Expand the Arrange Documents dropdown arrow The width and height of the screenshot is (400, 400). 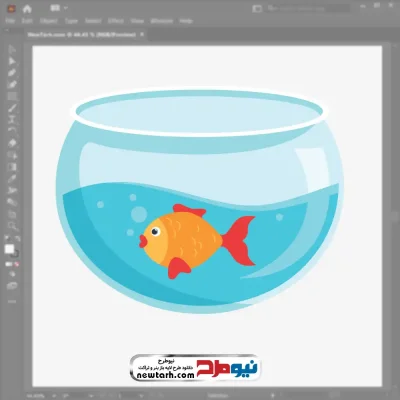[x=66, y=8]
